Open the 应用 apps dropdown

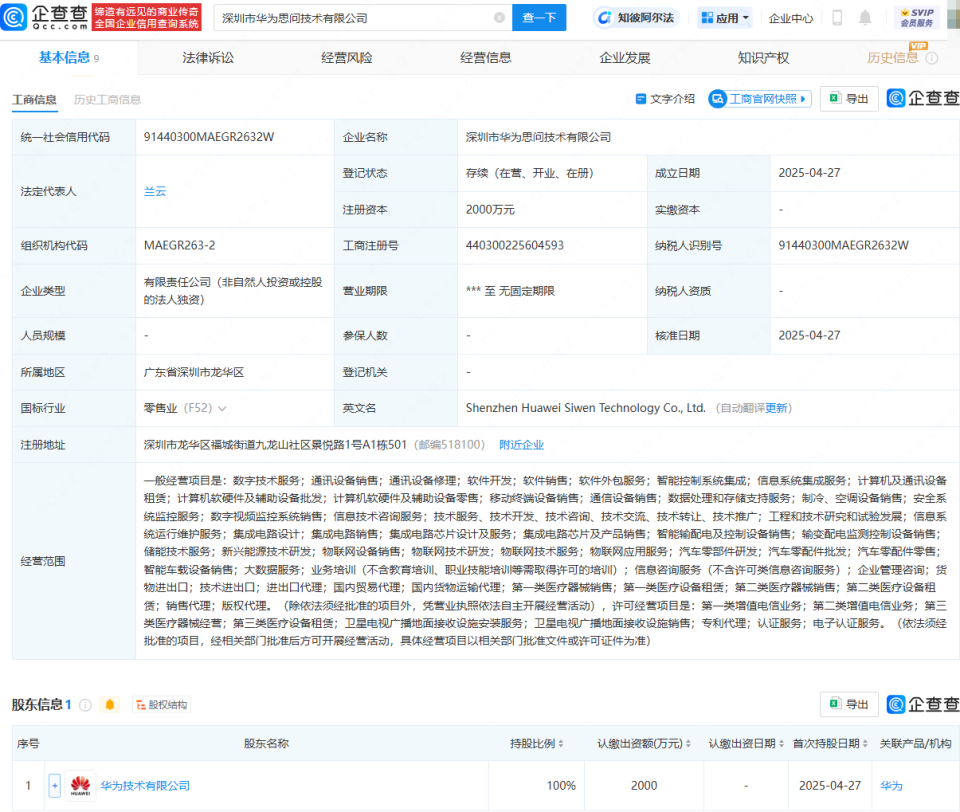point(723,17)
